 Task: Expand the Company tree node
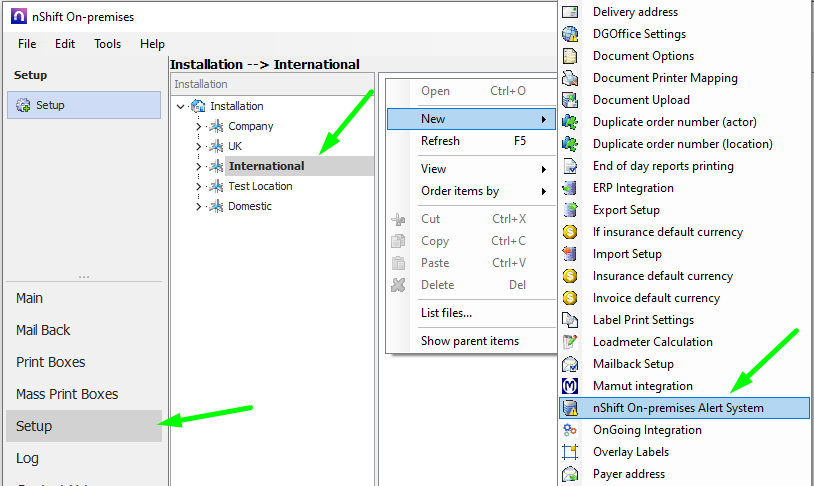point(198,127)
